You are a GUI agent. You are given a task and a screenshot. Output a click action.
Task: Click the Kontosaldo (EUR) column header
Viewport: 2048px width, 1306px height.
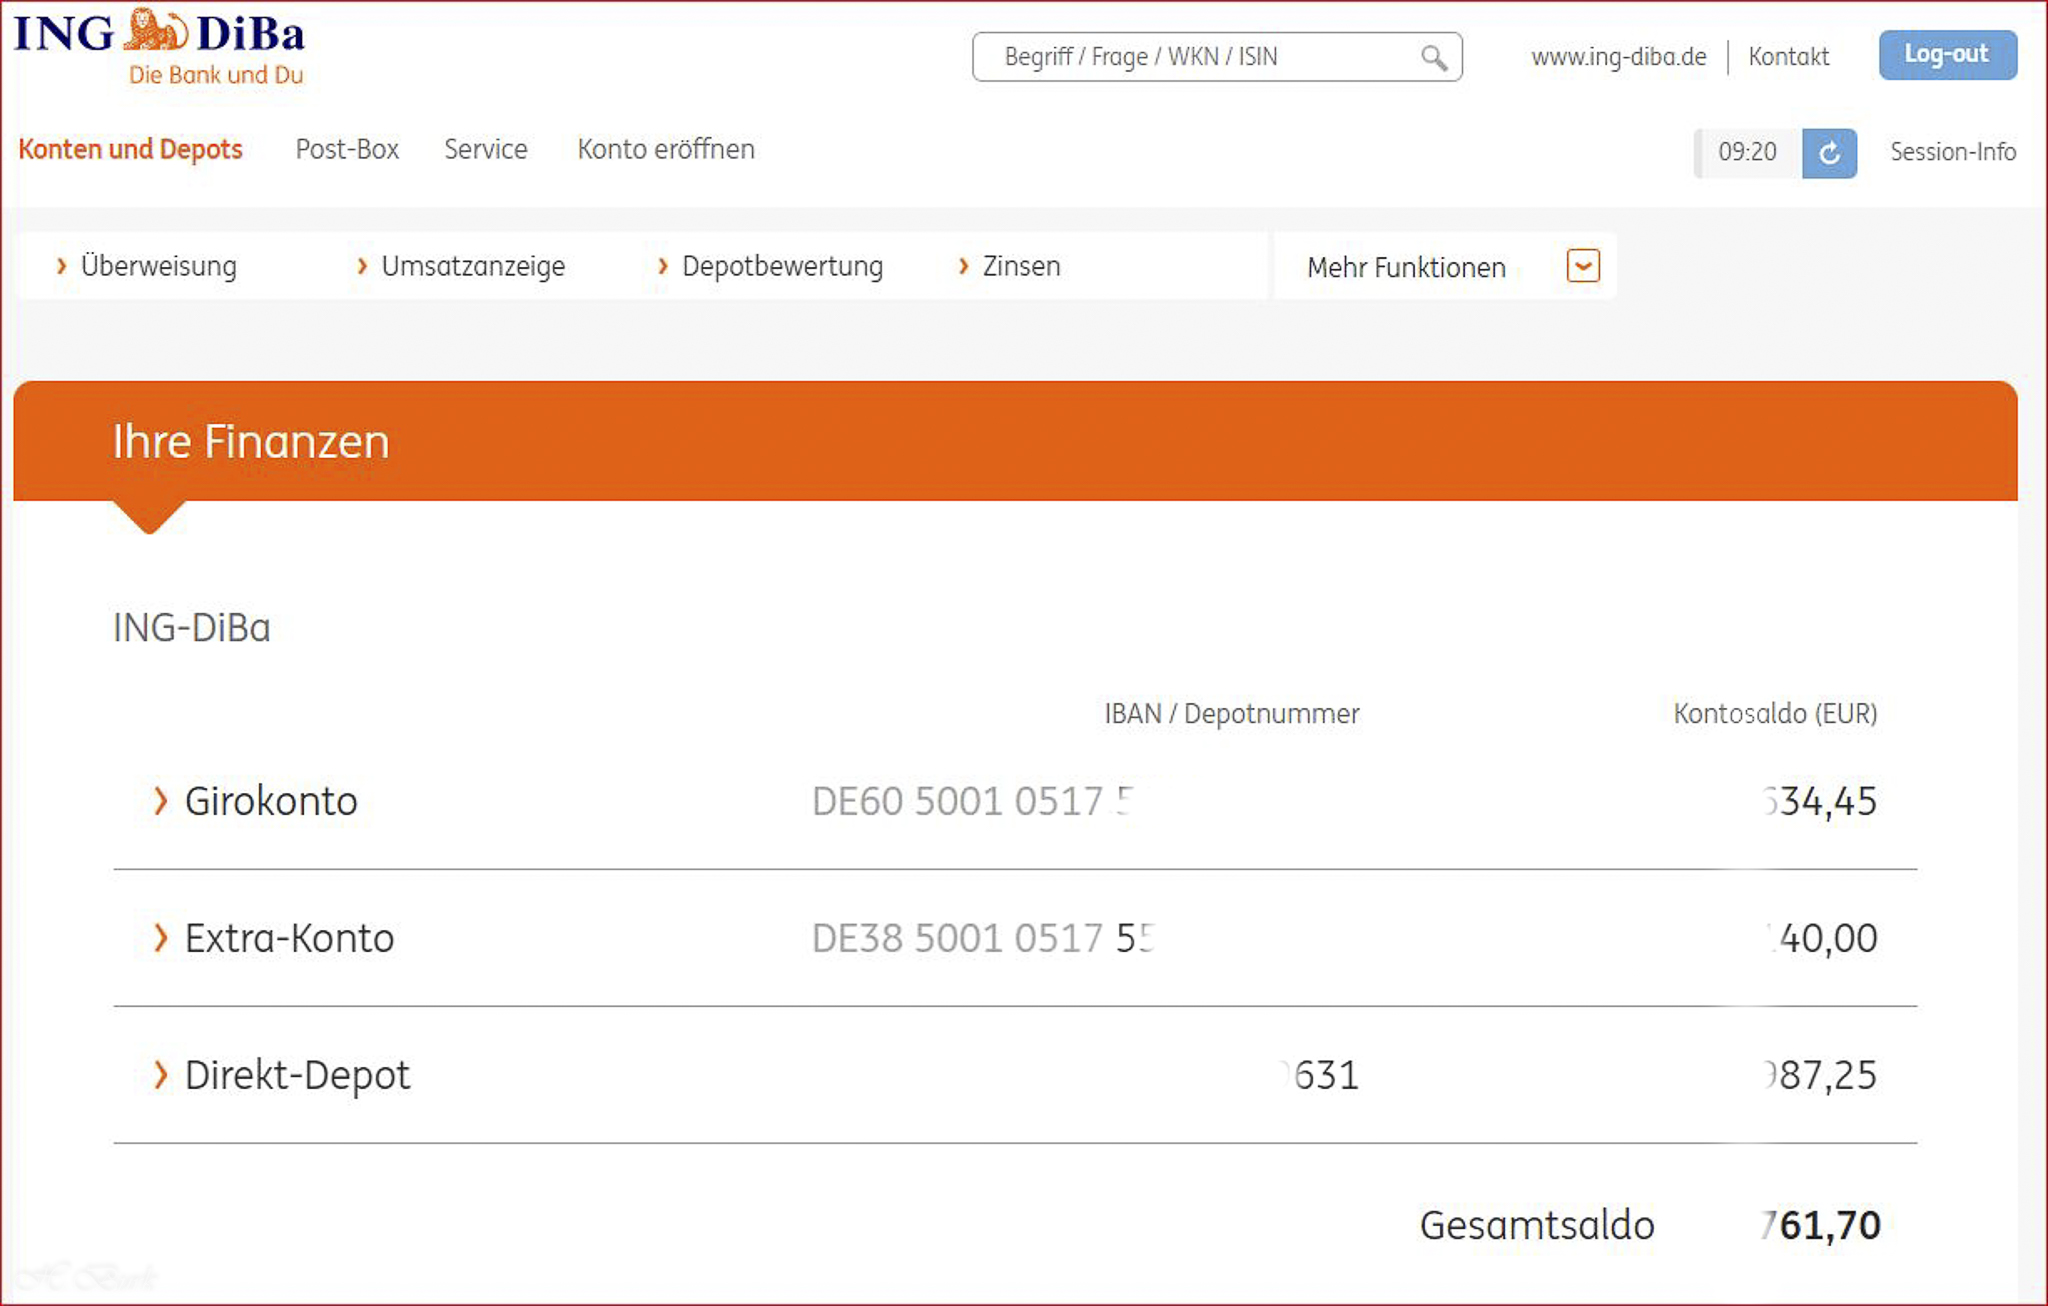tap(1775, 714)
